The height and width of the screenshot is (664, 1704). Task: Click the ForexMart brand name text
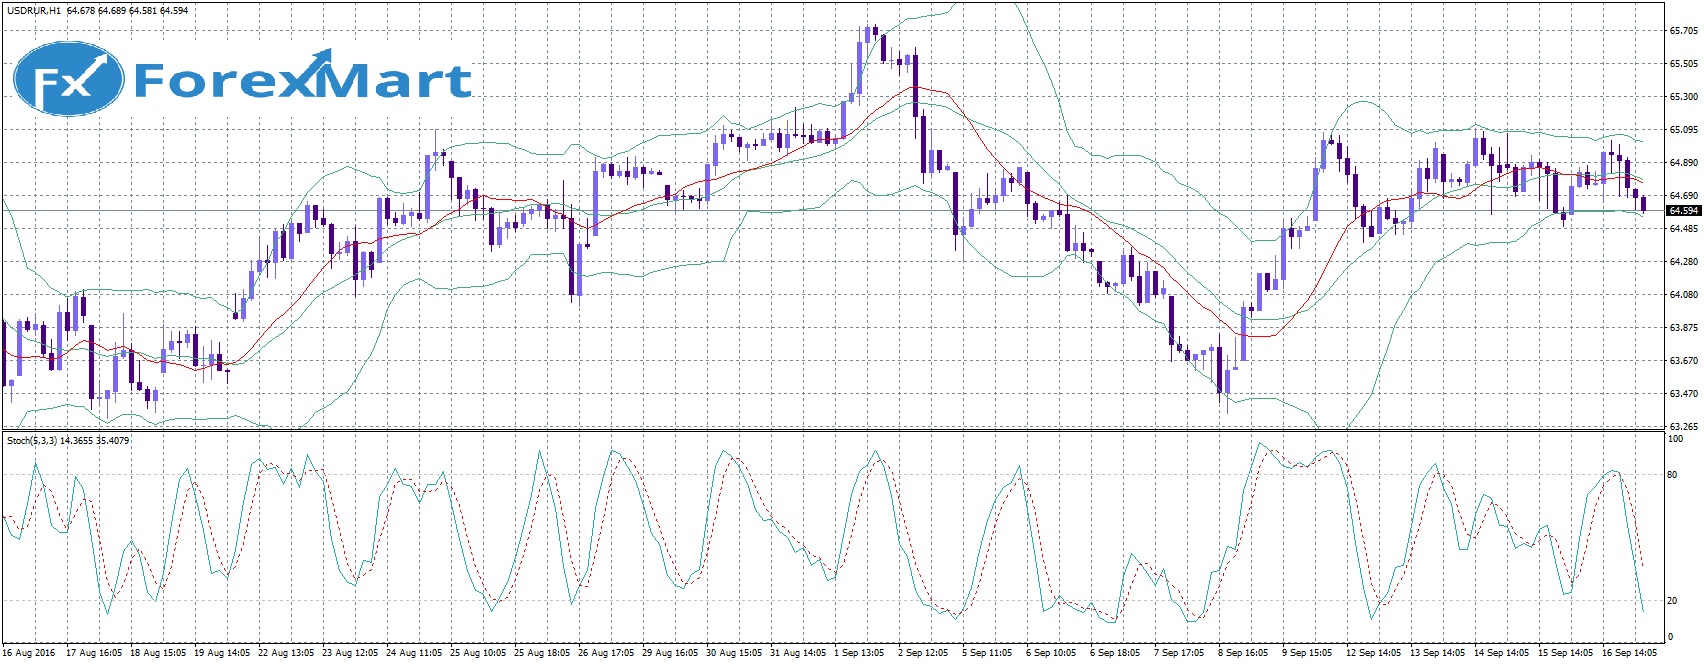302,80
